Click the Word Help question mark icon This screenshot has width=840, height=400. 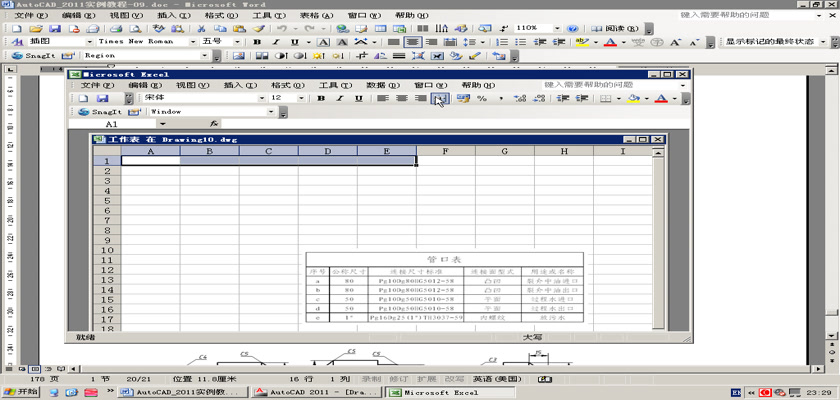tap(572, 28)
